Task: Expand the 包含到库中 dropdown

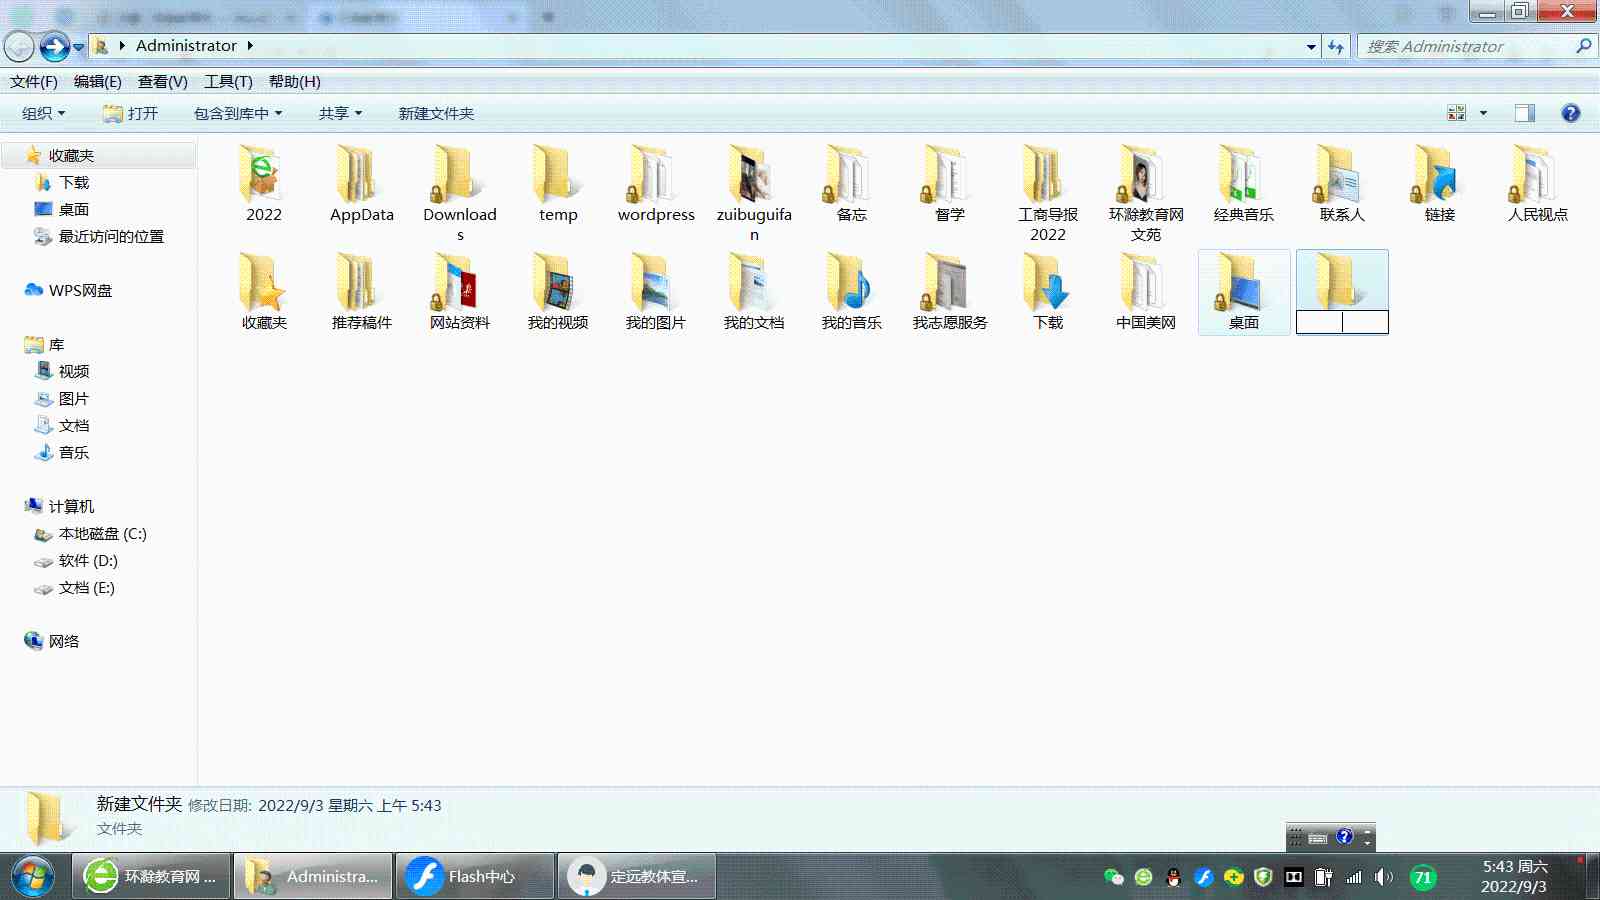Action: point(237,113)
